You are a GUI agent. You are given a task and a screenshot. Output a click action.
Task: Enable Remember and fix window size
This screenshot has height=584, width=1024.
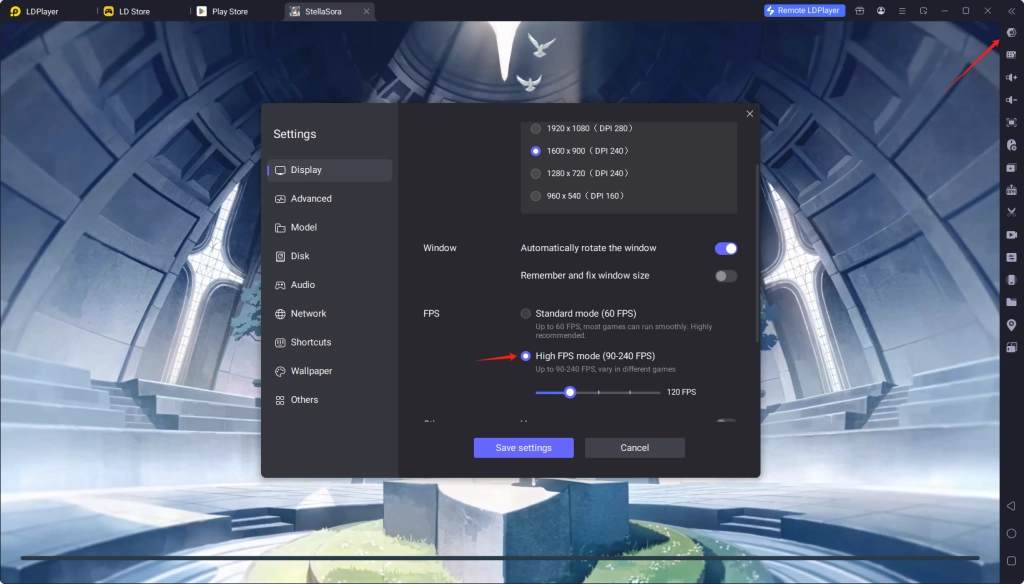coord(725,275)
